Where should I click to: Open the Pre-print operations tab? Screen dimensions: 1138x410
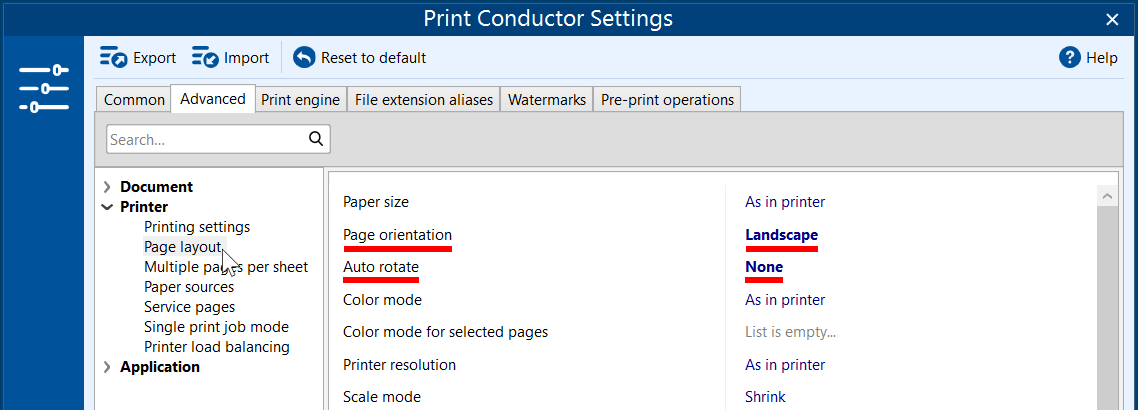tap(667, 100)
